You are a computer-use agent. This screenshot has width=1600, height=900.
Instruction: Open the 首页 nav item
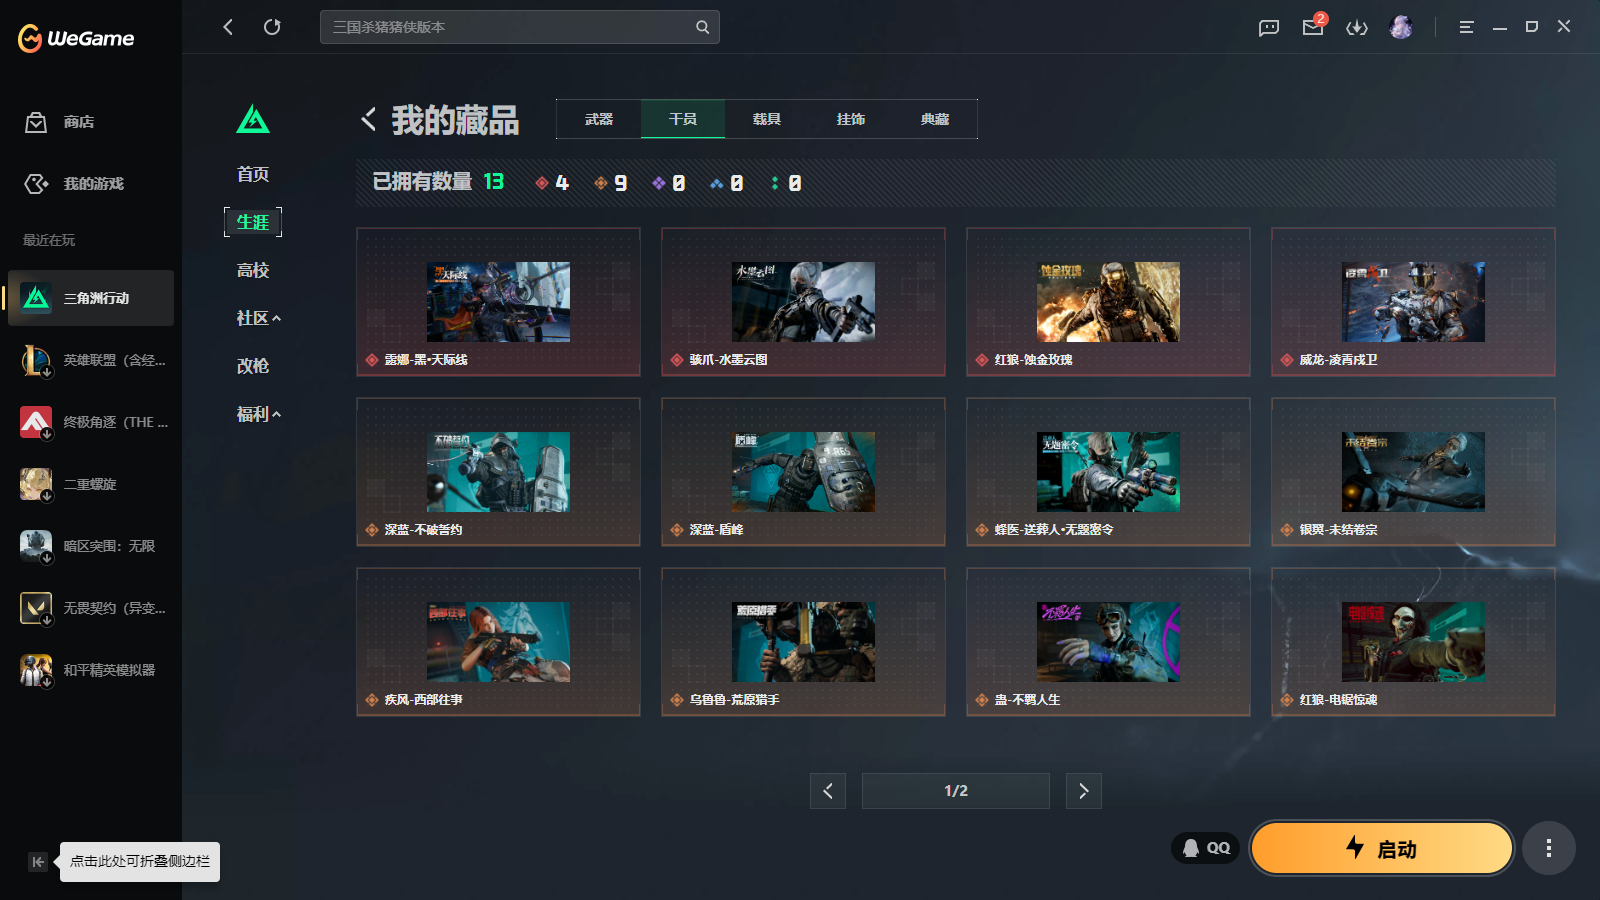253,174
